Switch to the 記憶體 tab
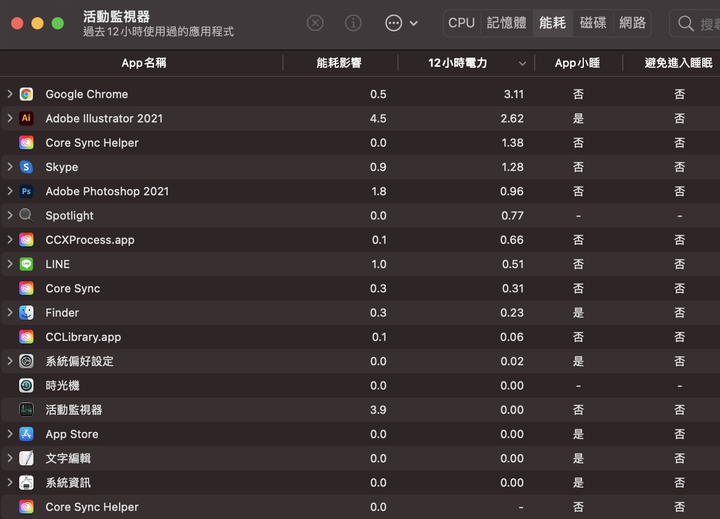Image resolution: width=720 pixels, height=519 pixels. [x=506, y=23]
